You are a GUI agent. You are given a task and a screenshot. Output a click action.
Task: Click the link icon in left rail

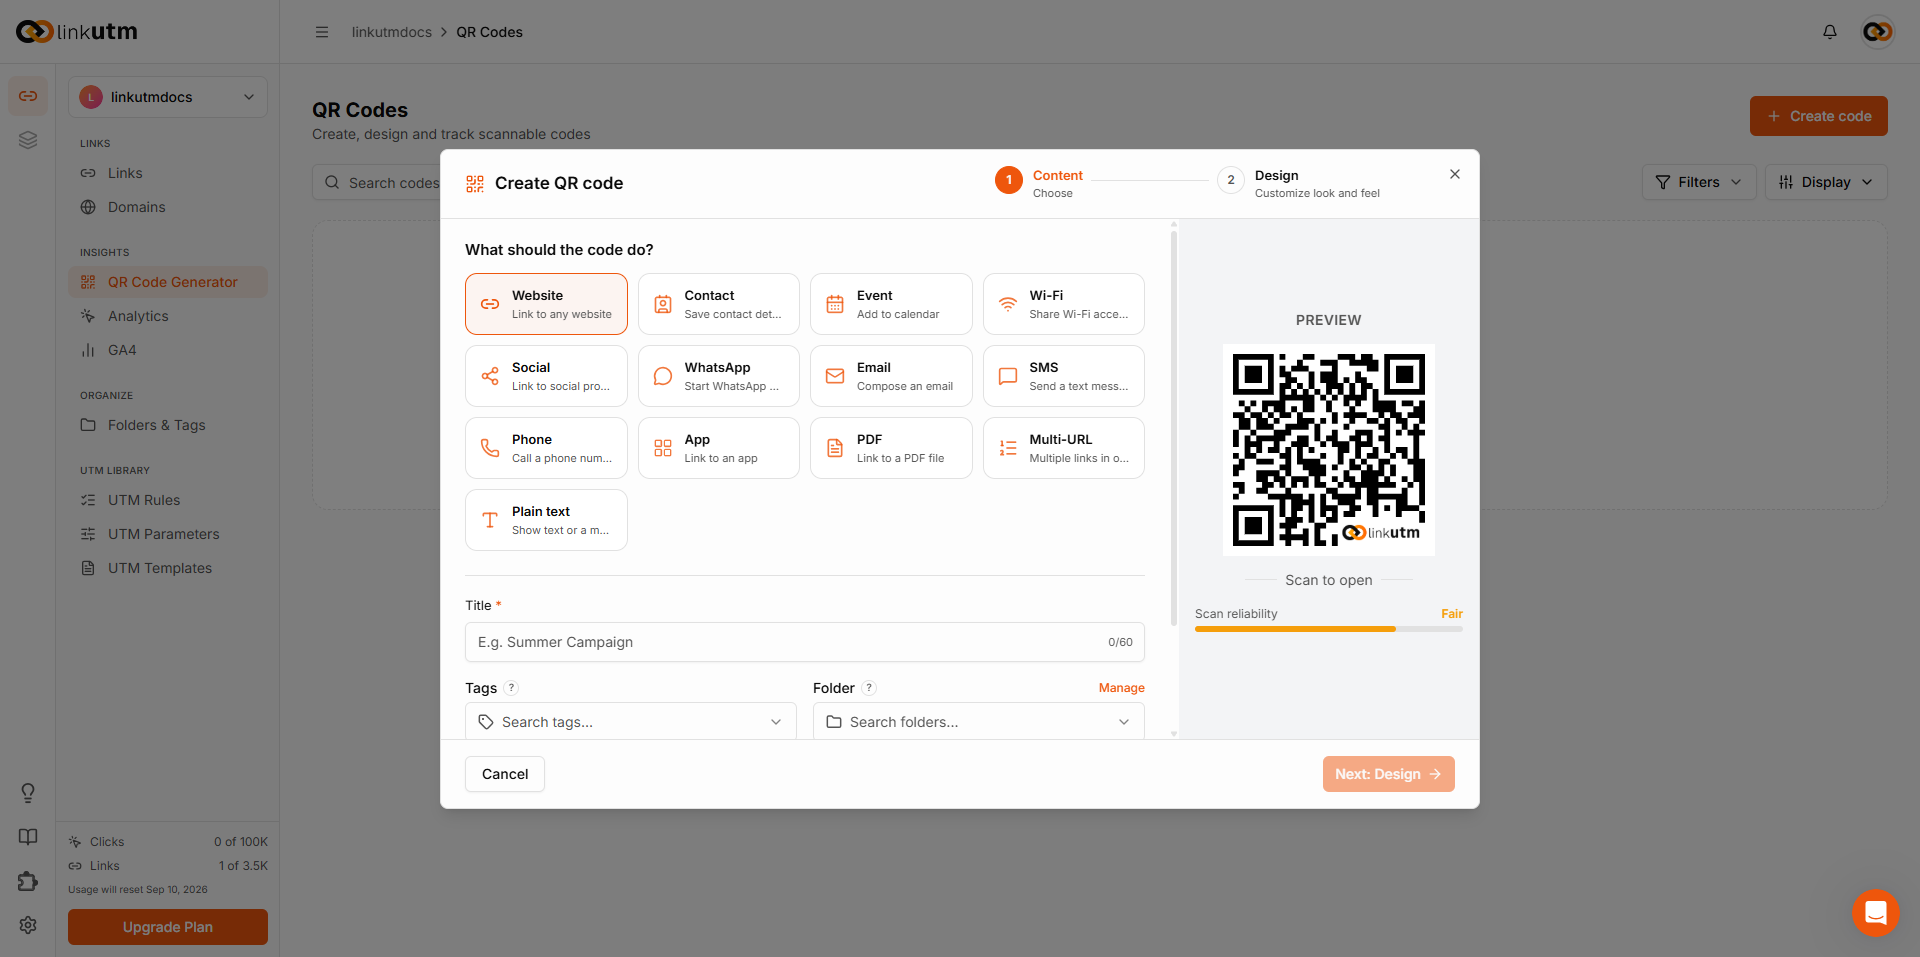[28, 96]
